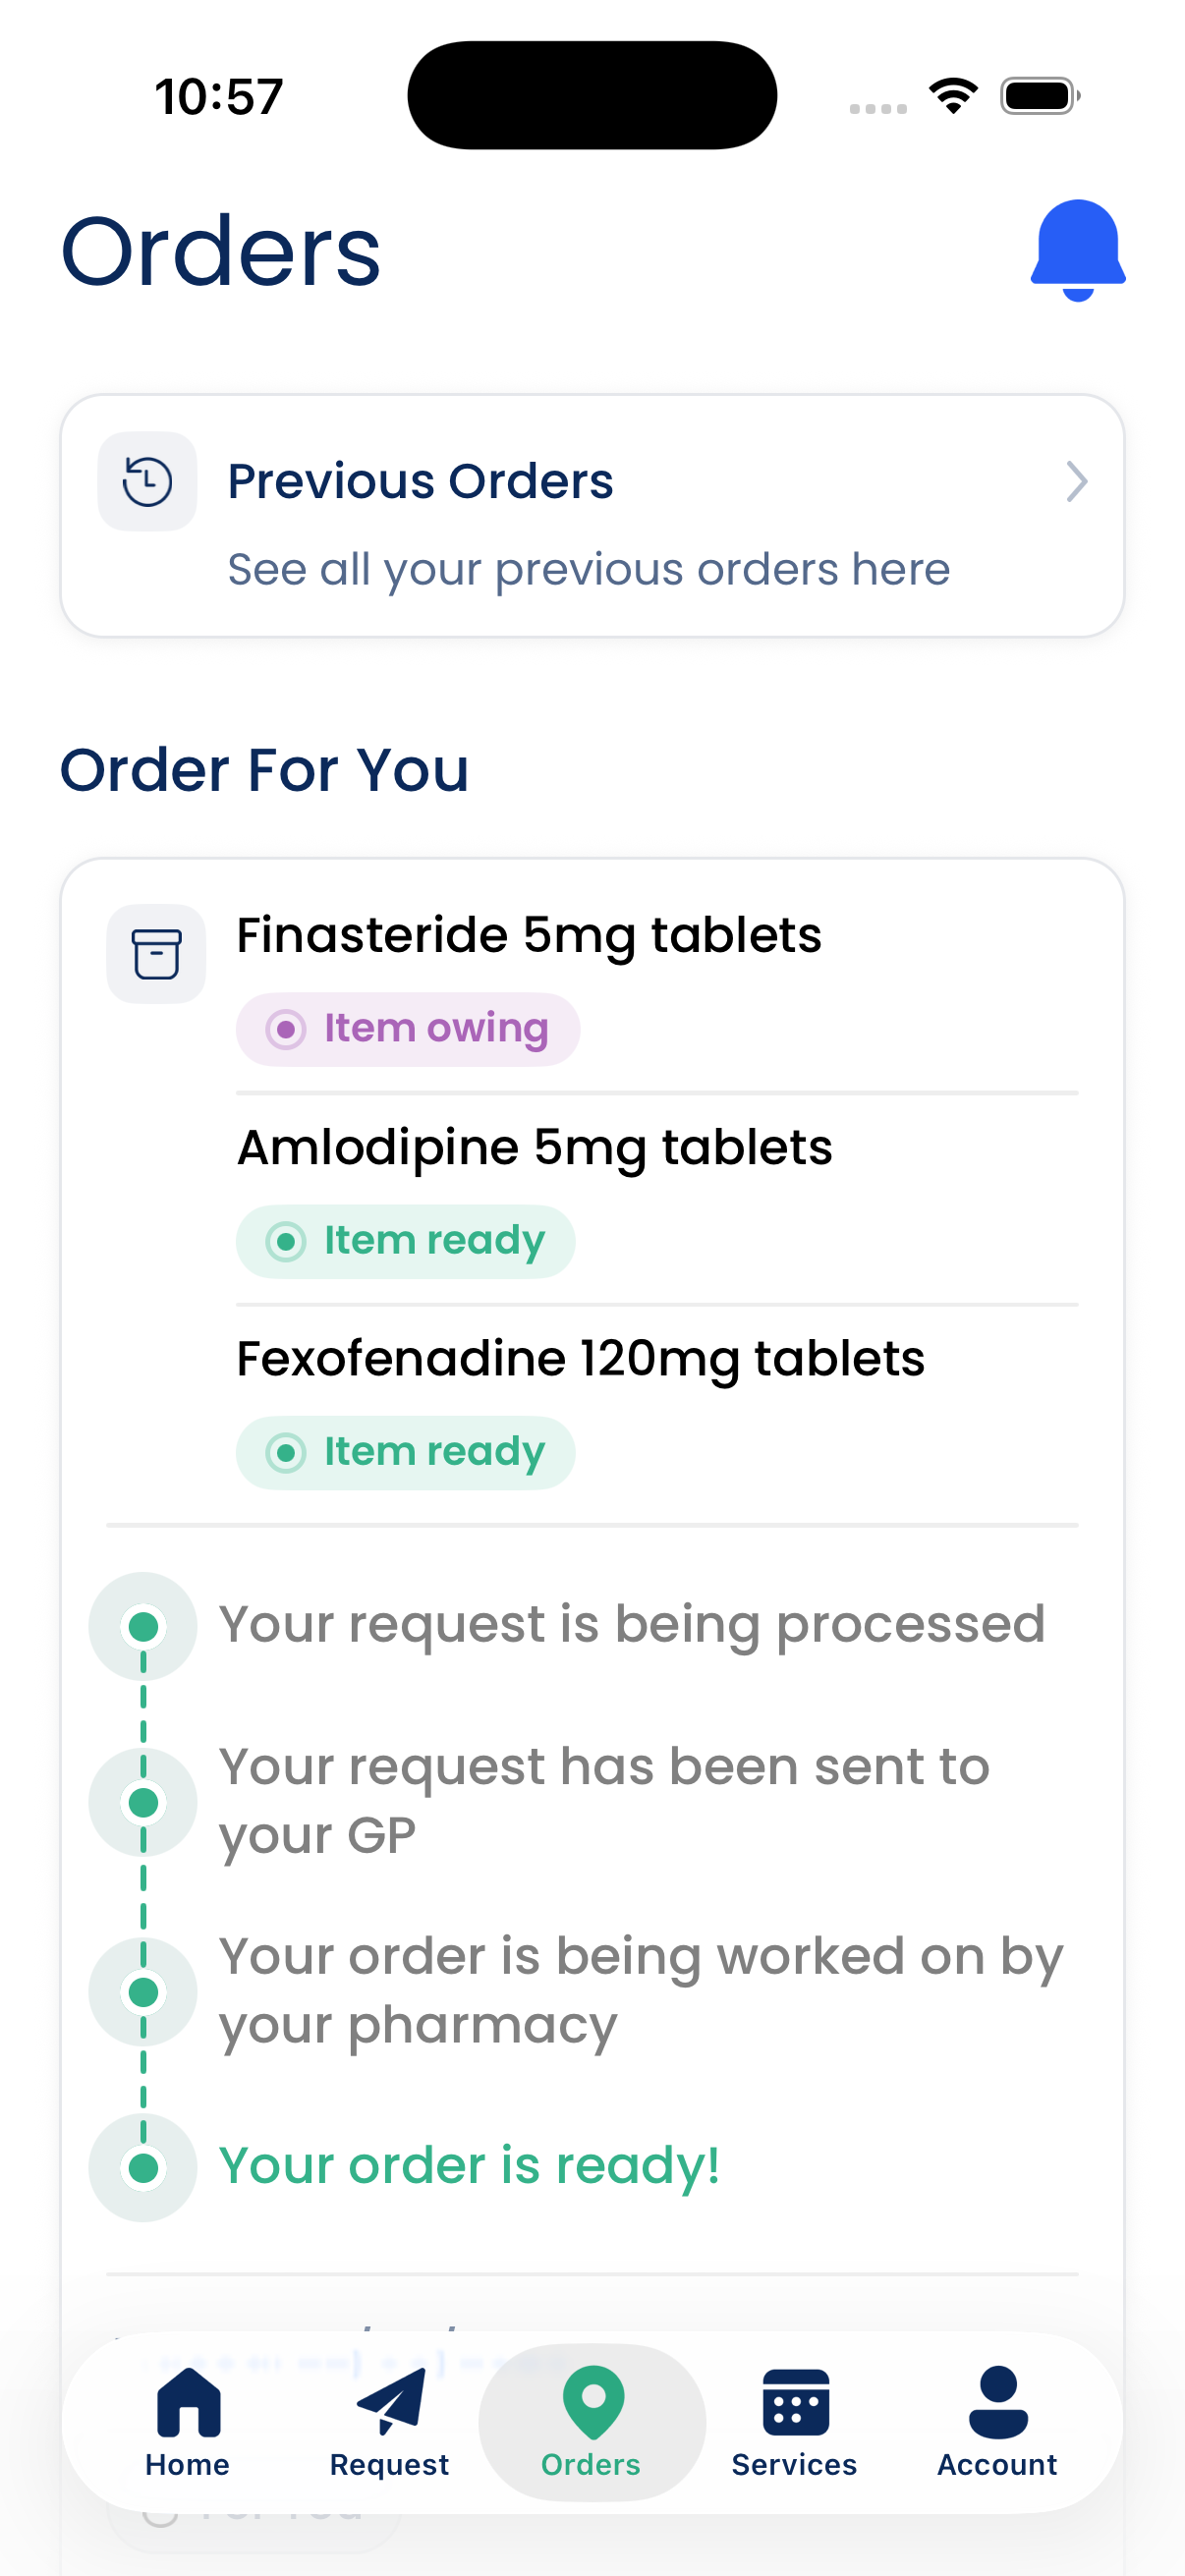This screenshot has height=2576, width=1185.
Task: Tap the blue notification bell icon
Action: click(x=1077, y=250)
